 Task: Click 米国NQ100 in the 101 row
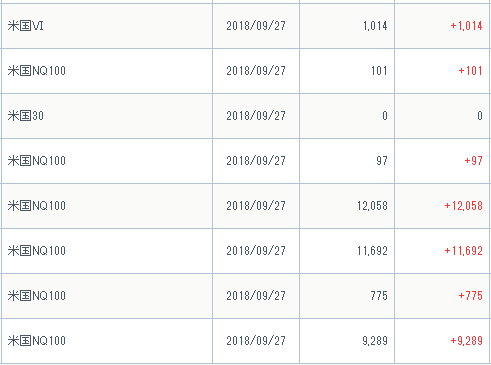(x=37, y=71)
